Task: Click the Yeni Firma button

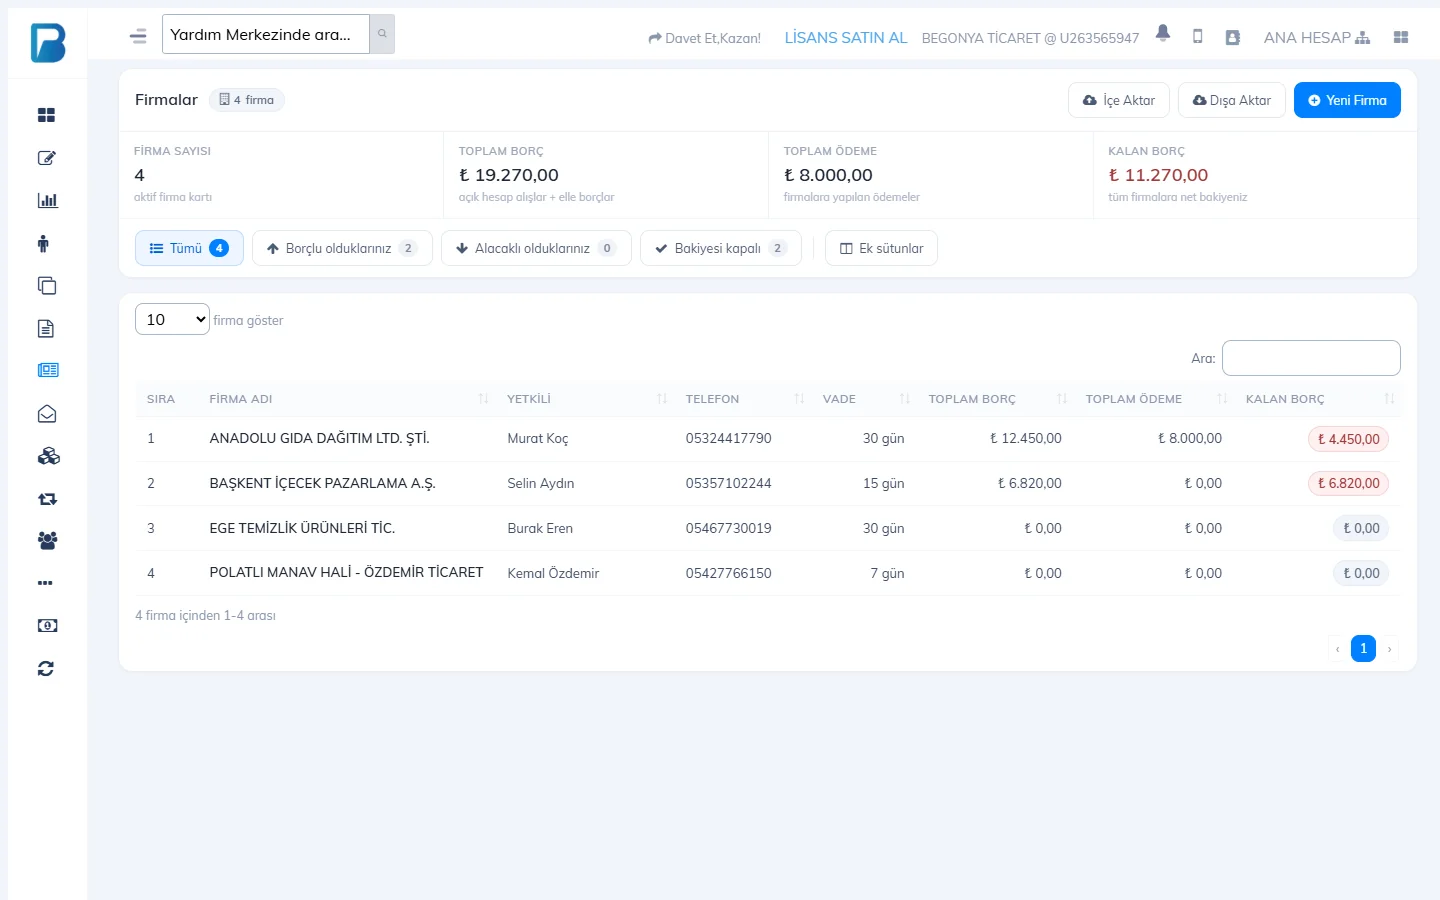Action: [1347, 100]
